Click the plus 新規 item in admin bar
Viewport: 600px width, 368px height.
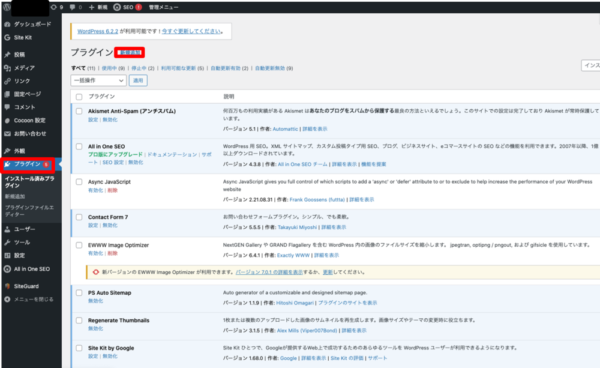coord(98,7)
